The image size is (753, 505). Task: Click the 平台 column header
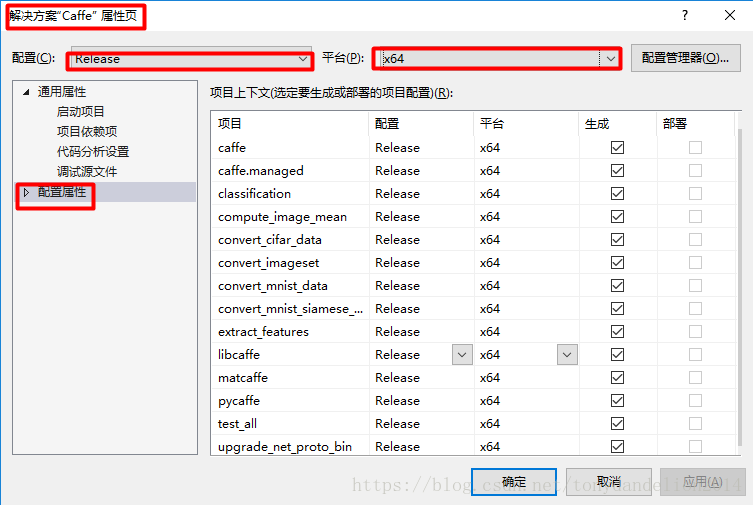pos(526,124)
